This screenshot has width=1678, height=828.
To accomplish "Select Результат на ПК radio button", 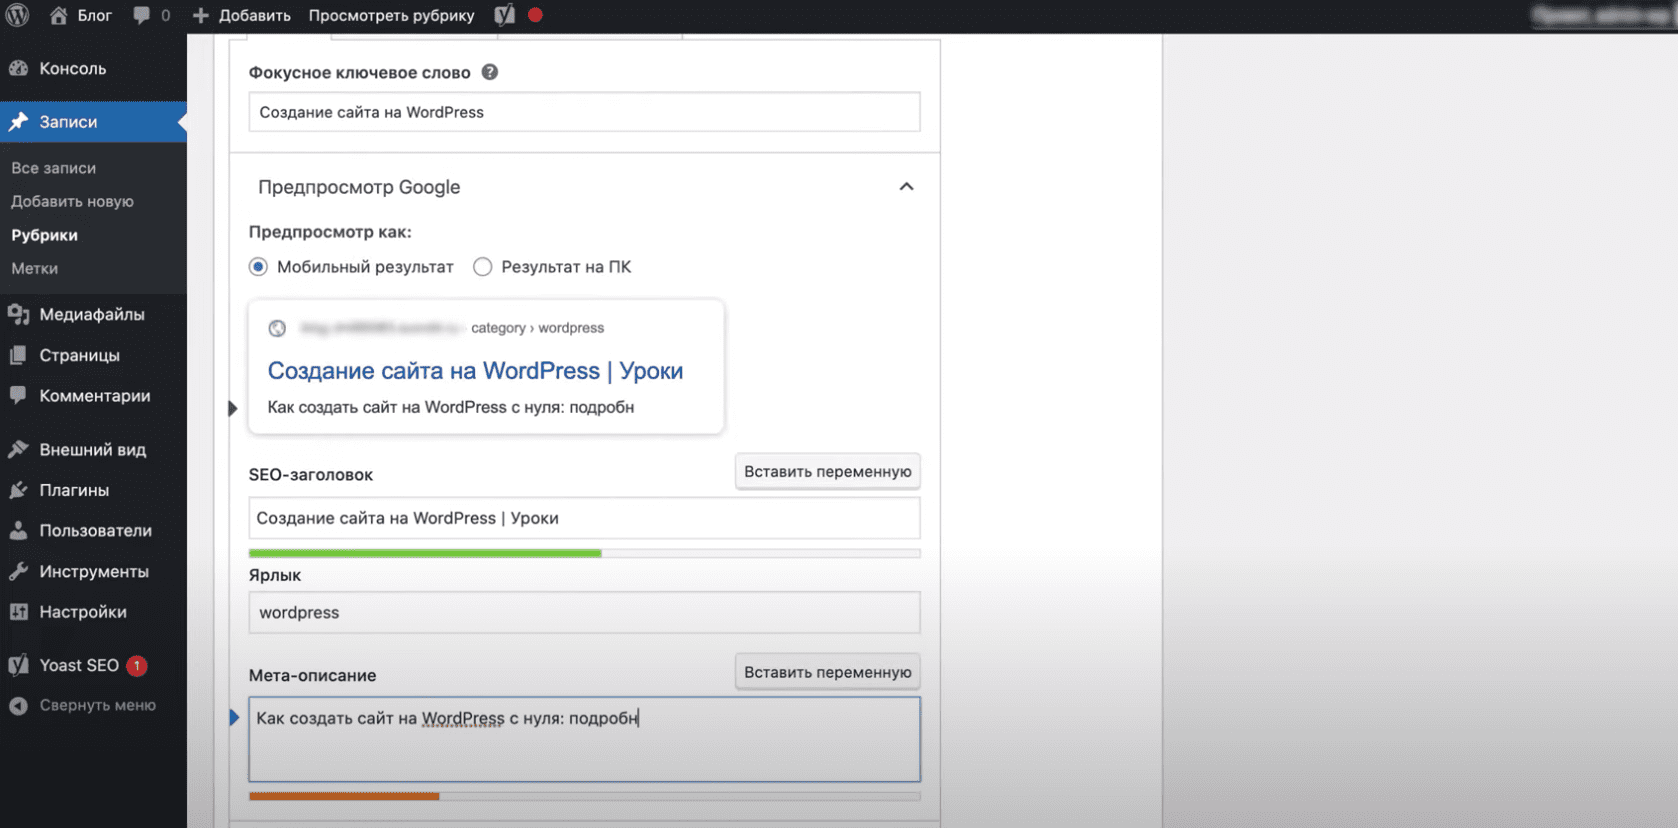I will point(483,267).
